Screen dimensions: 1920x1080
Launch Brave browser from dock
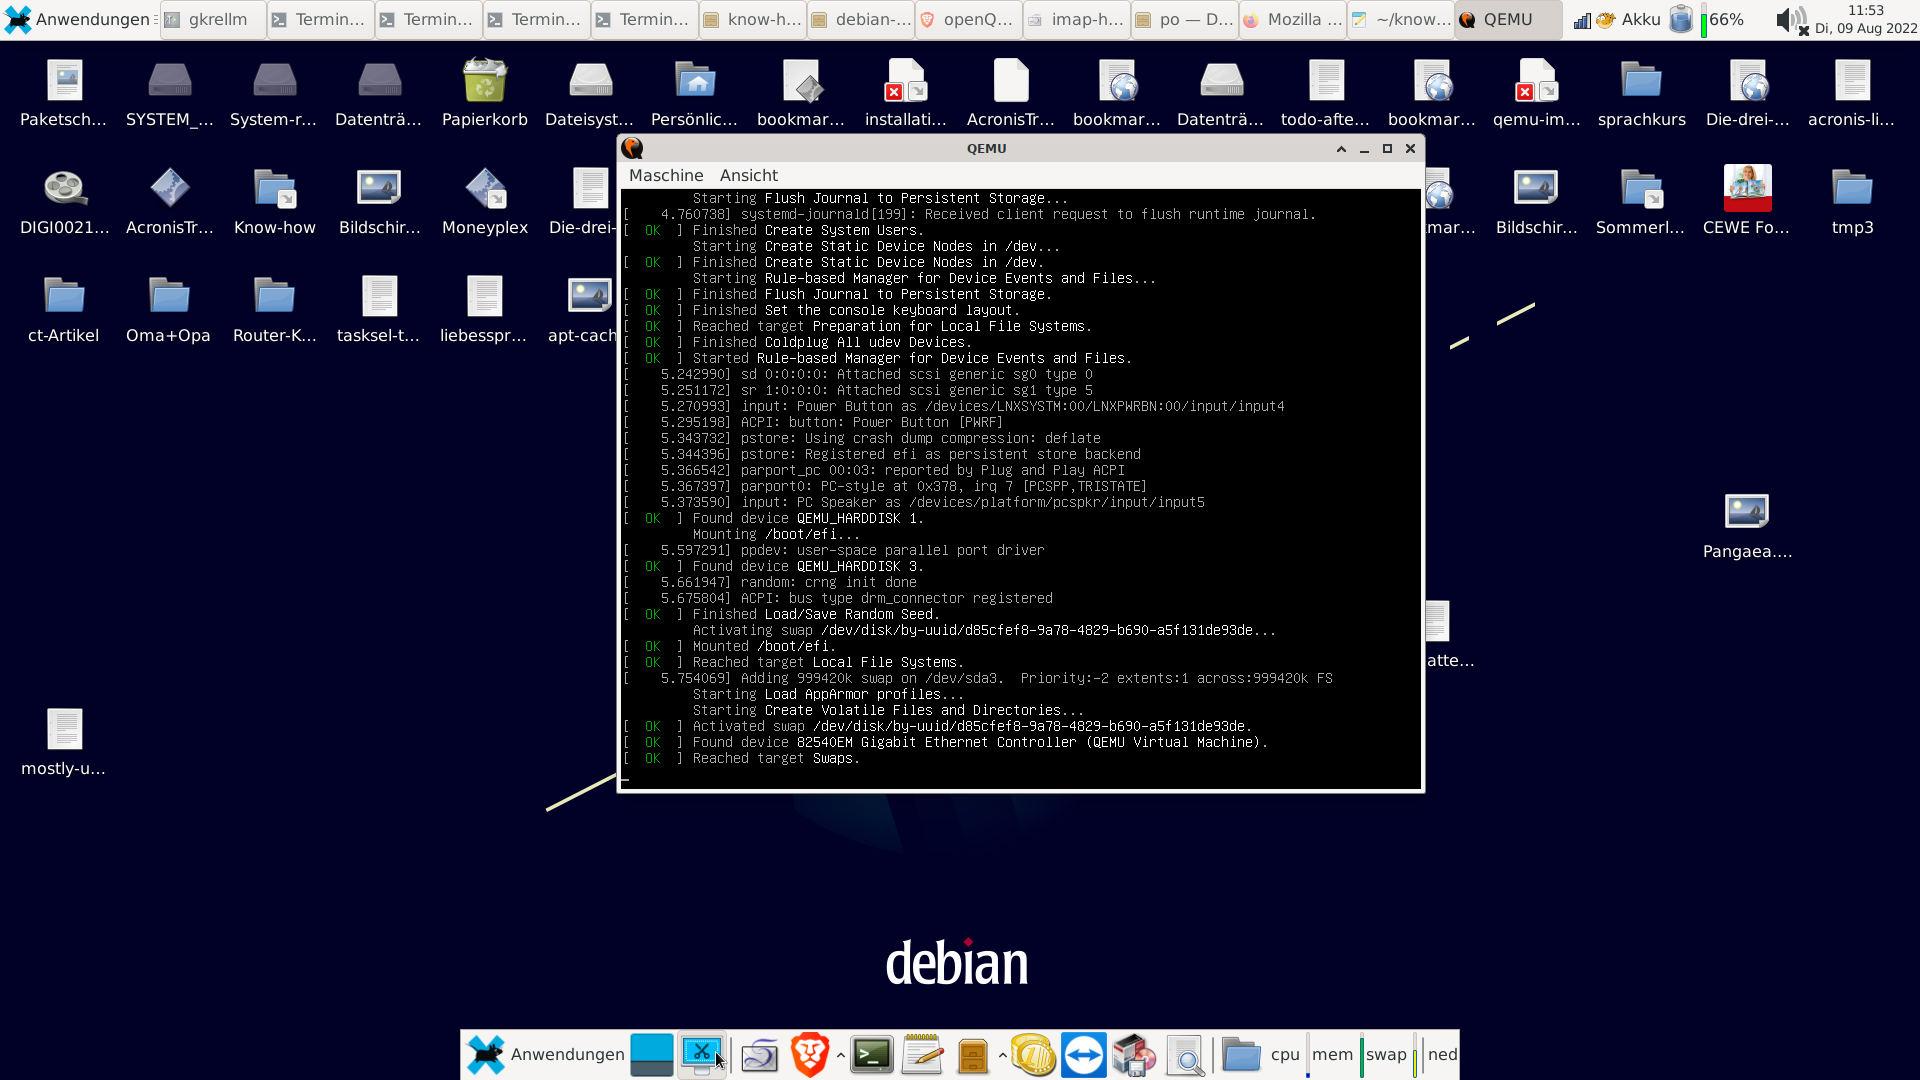[810, 1055]
